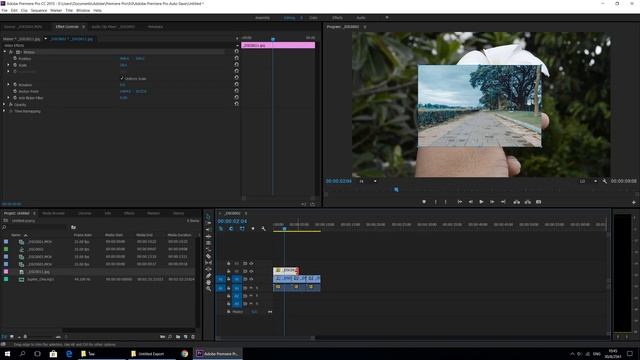Click the pink label of jpg item
Image resolution: width=640 pixels, height=360 pixels.
pyautogui.click(x=6, y=271)
